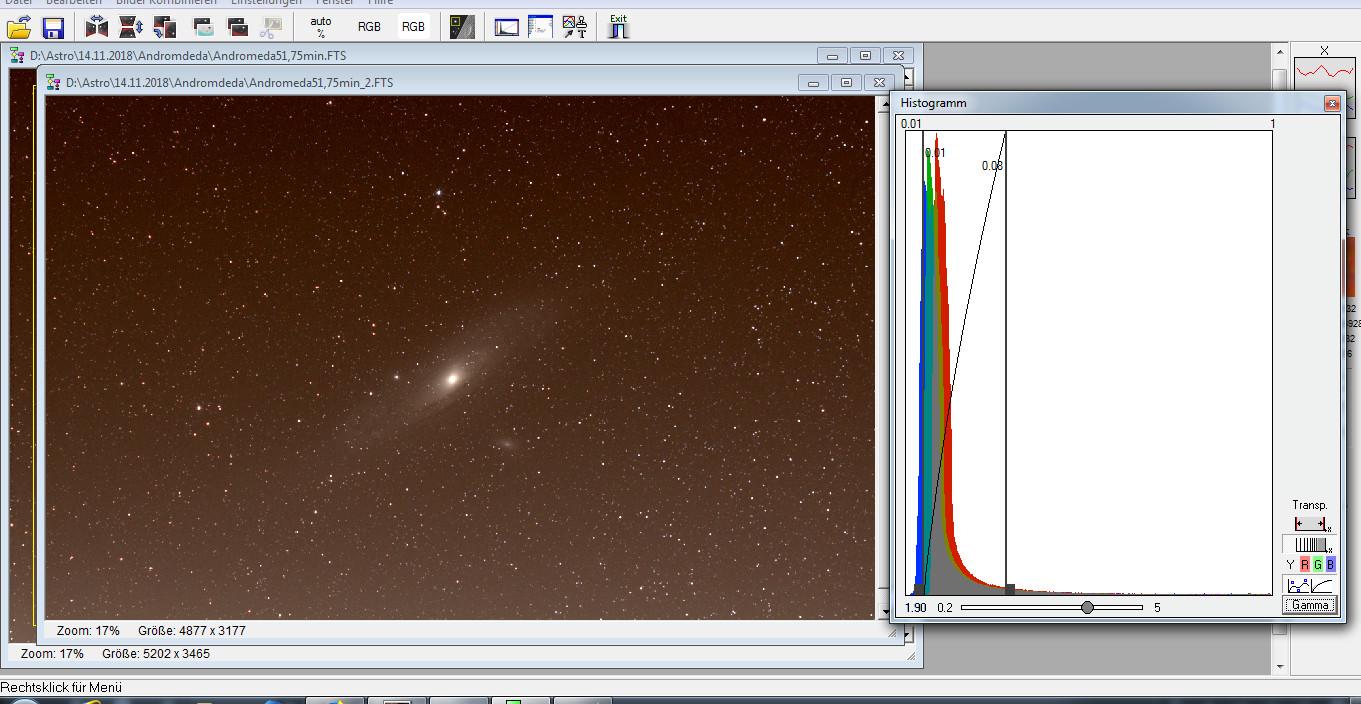This screenshot has height=704, width=1361.
Task: Click the gamma slider thumb in Histogramm
Action: (1087, 607)
